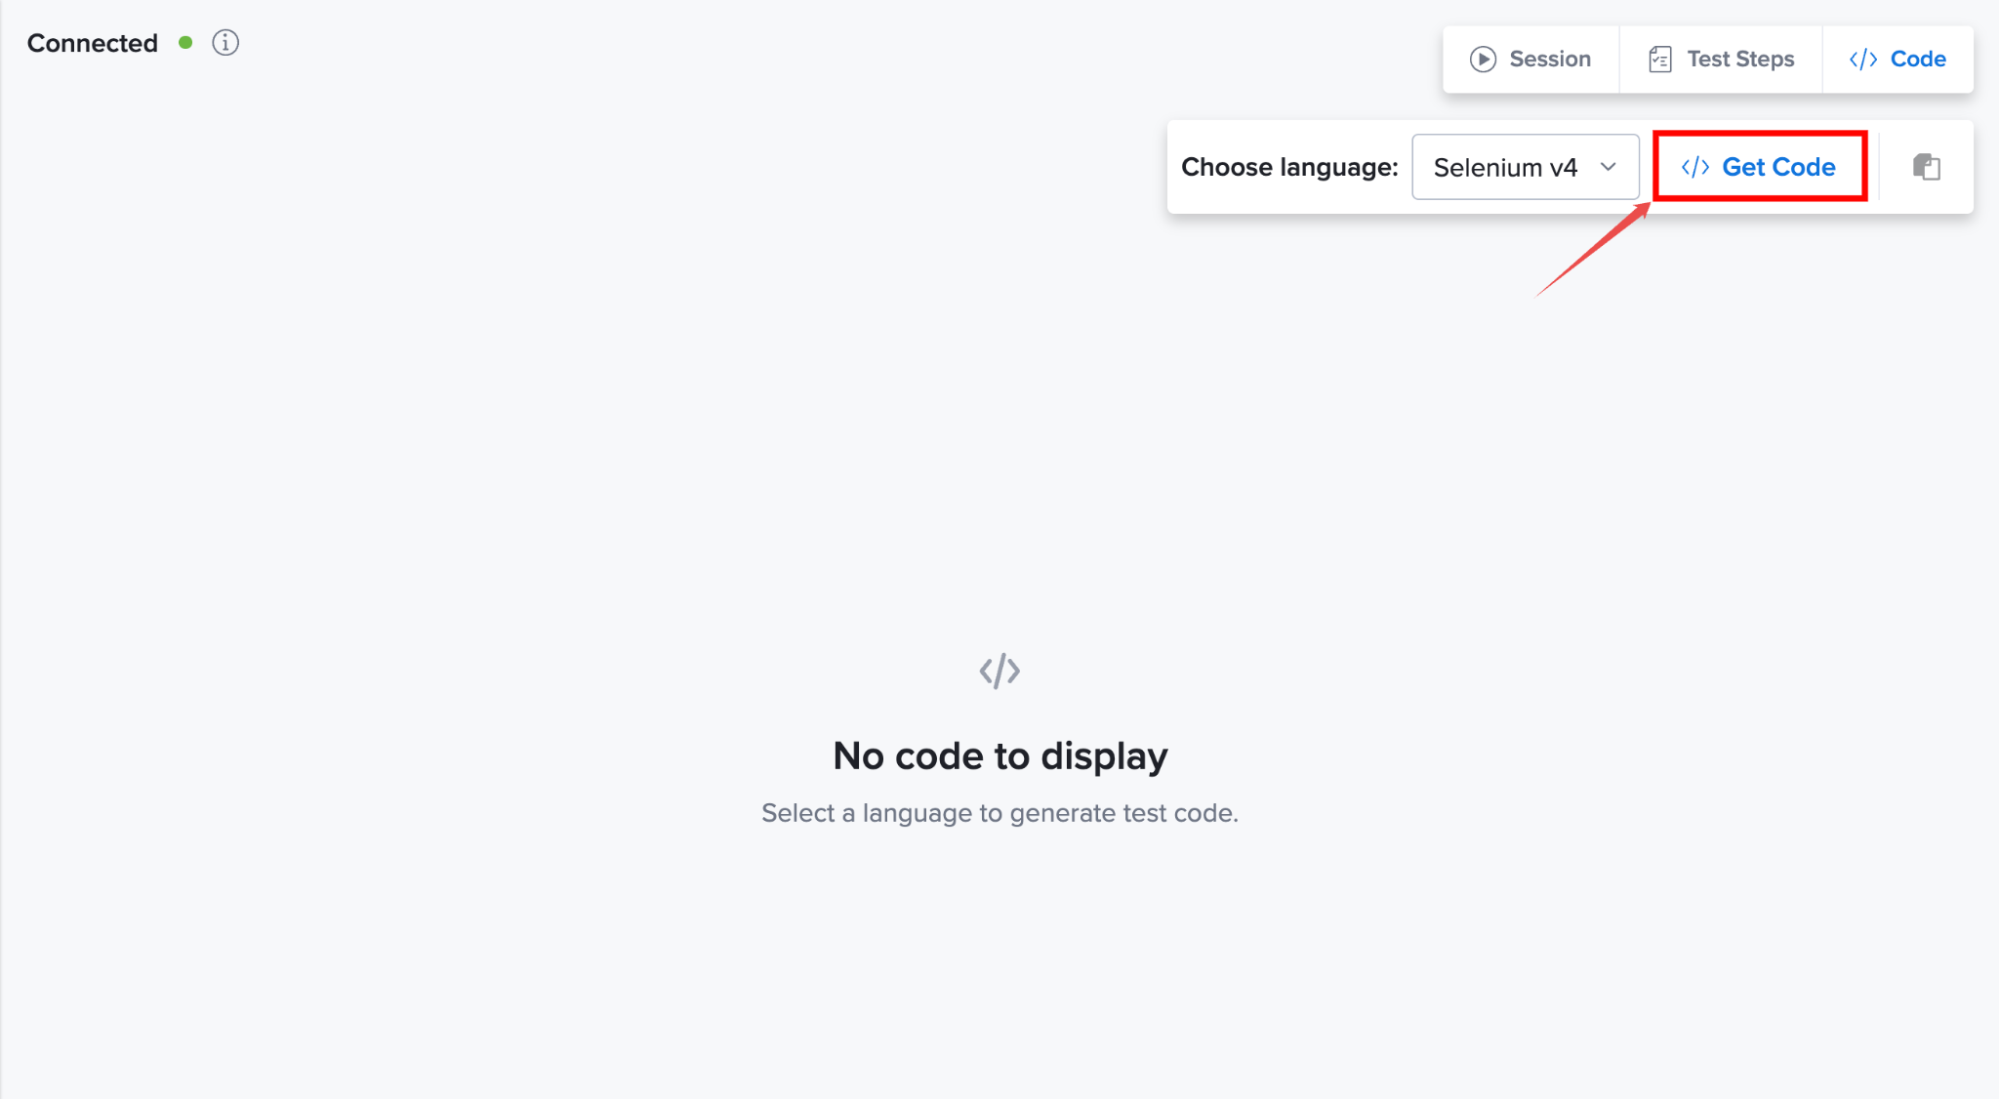Select the Code tab
Screen dimensions: 1999x1100
click(1898, 59)
